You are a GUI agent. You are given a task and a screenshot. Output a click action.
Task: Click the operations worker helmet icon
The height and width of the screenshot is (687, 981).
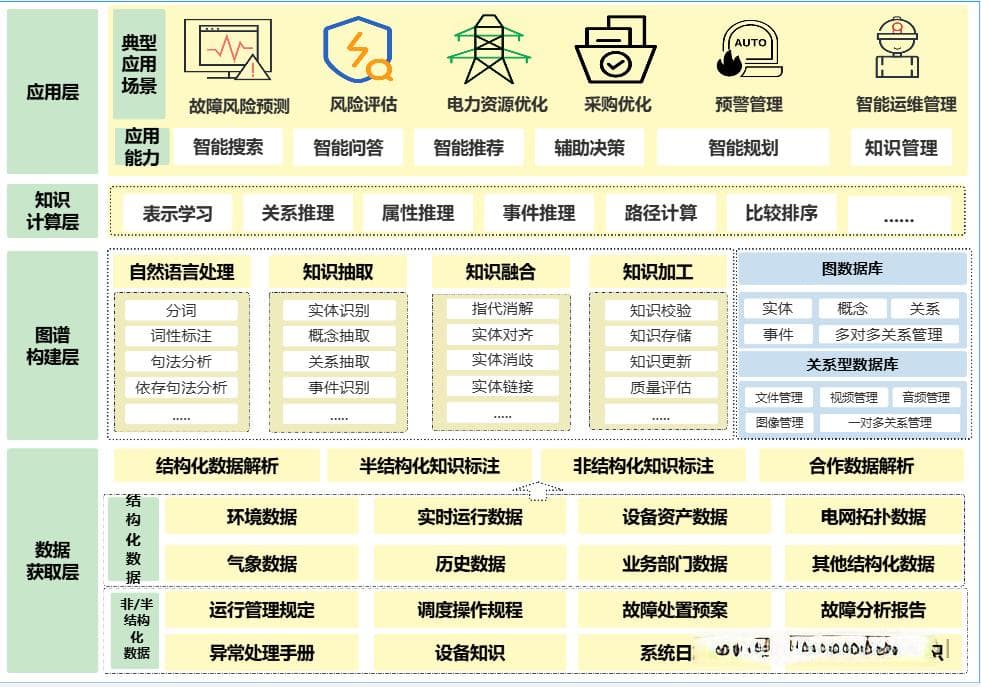[897, 48]
